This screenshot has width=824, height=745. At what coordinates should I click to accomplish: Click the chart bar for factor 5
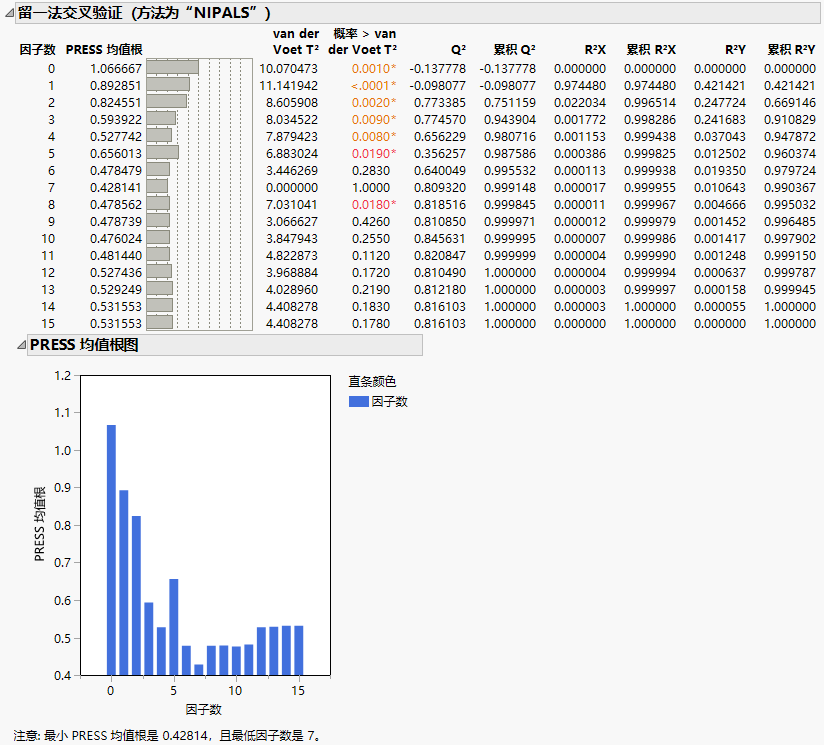coord(173,626)
